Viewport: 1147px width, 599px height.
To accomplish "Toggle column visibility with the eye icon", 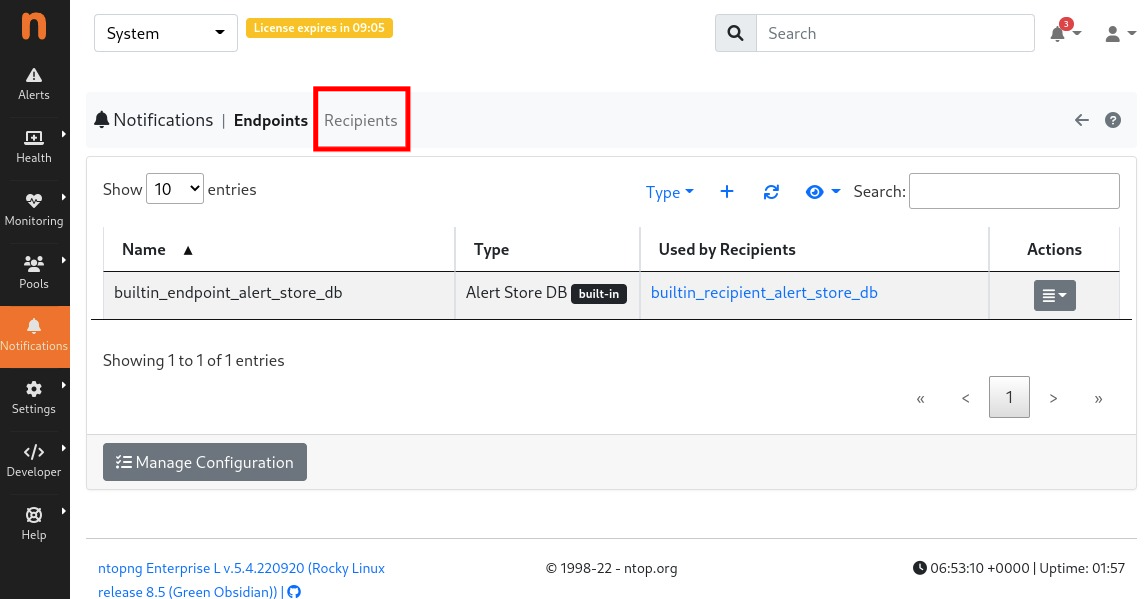I will point(815,191).
